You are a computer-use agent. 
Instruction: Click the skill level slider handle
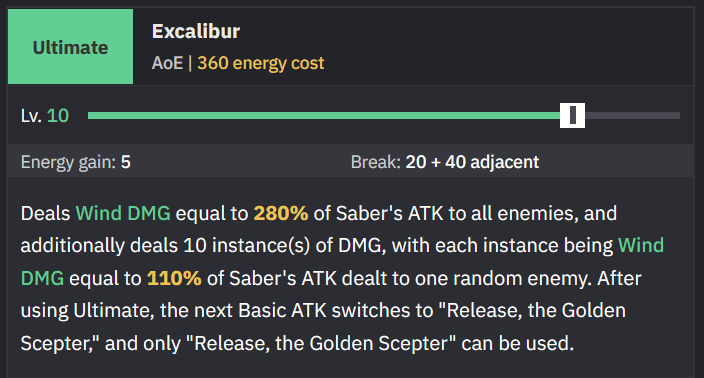click(x=572, y=115)
